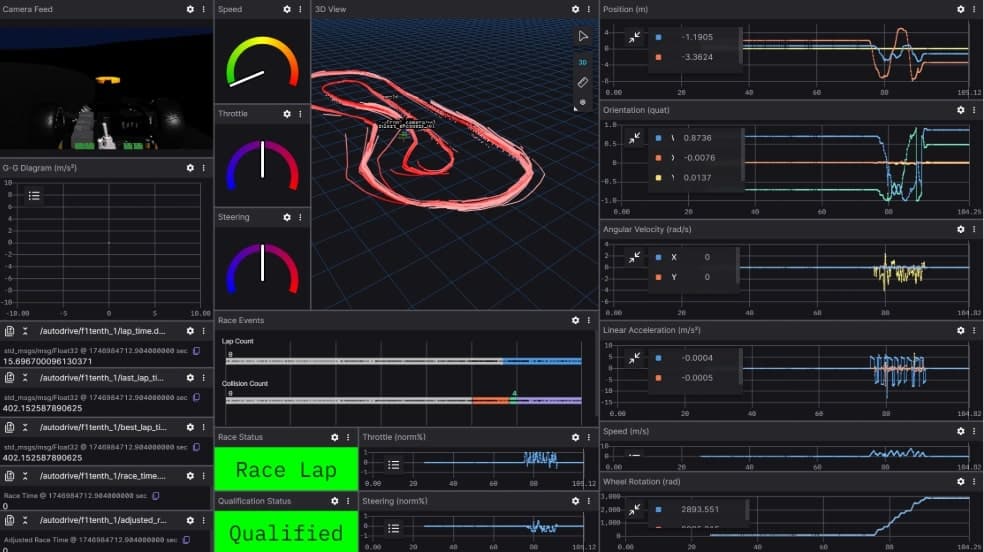This screenshot has height=552, width=984.
Task: Click the Qualified status indicator
Action: (286, 534)
